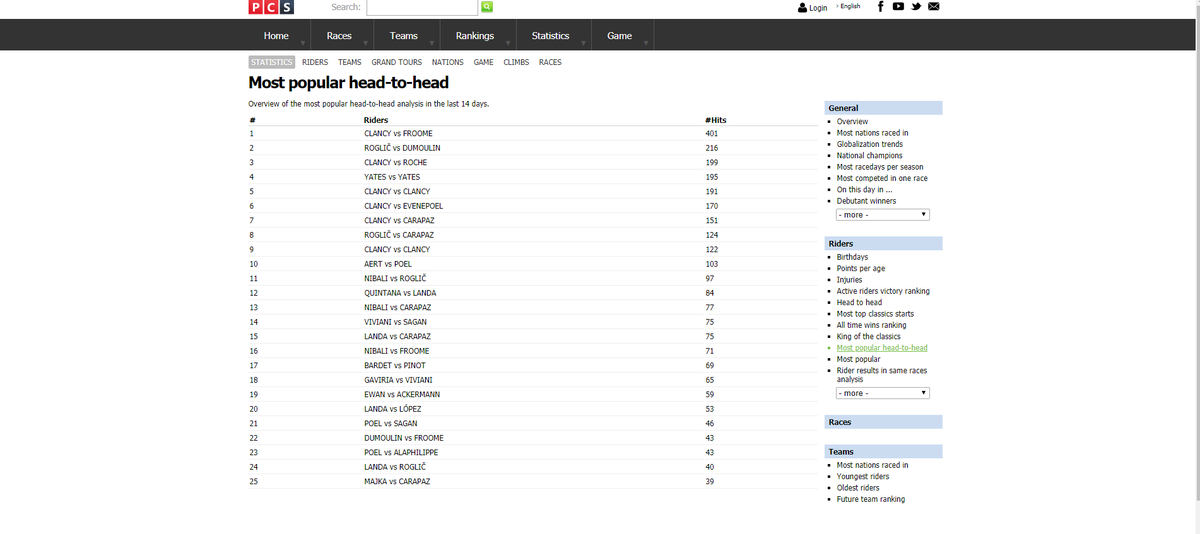Open the YouTube channel icon
The height and width of the screenshot is (534, 1200).
[x=898, y=6]
